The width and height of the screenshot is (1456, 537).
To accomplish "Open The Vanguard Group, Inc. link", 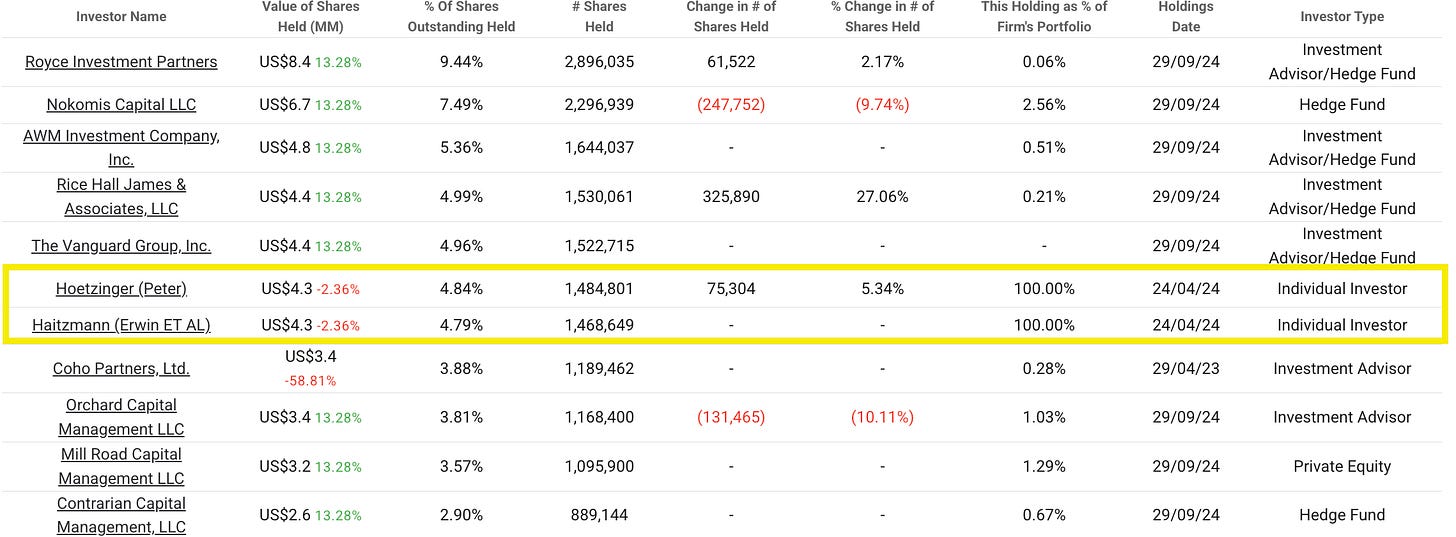I will (121, 246).
